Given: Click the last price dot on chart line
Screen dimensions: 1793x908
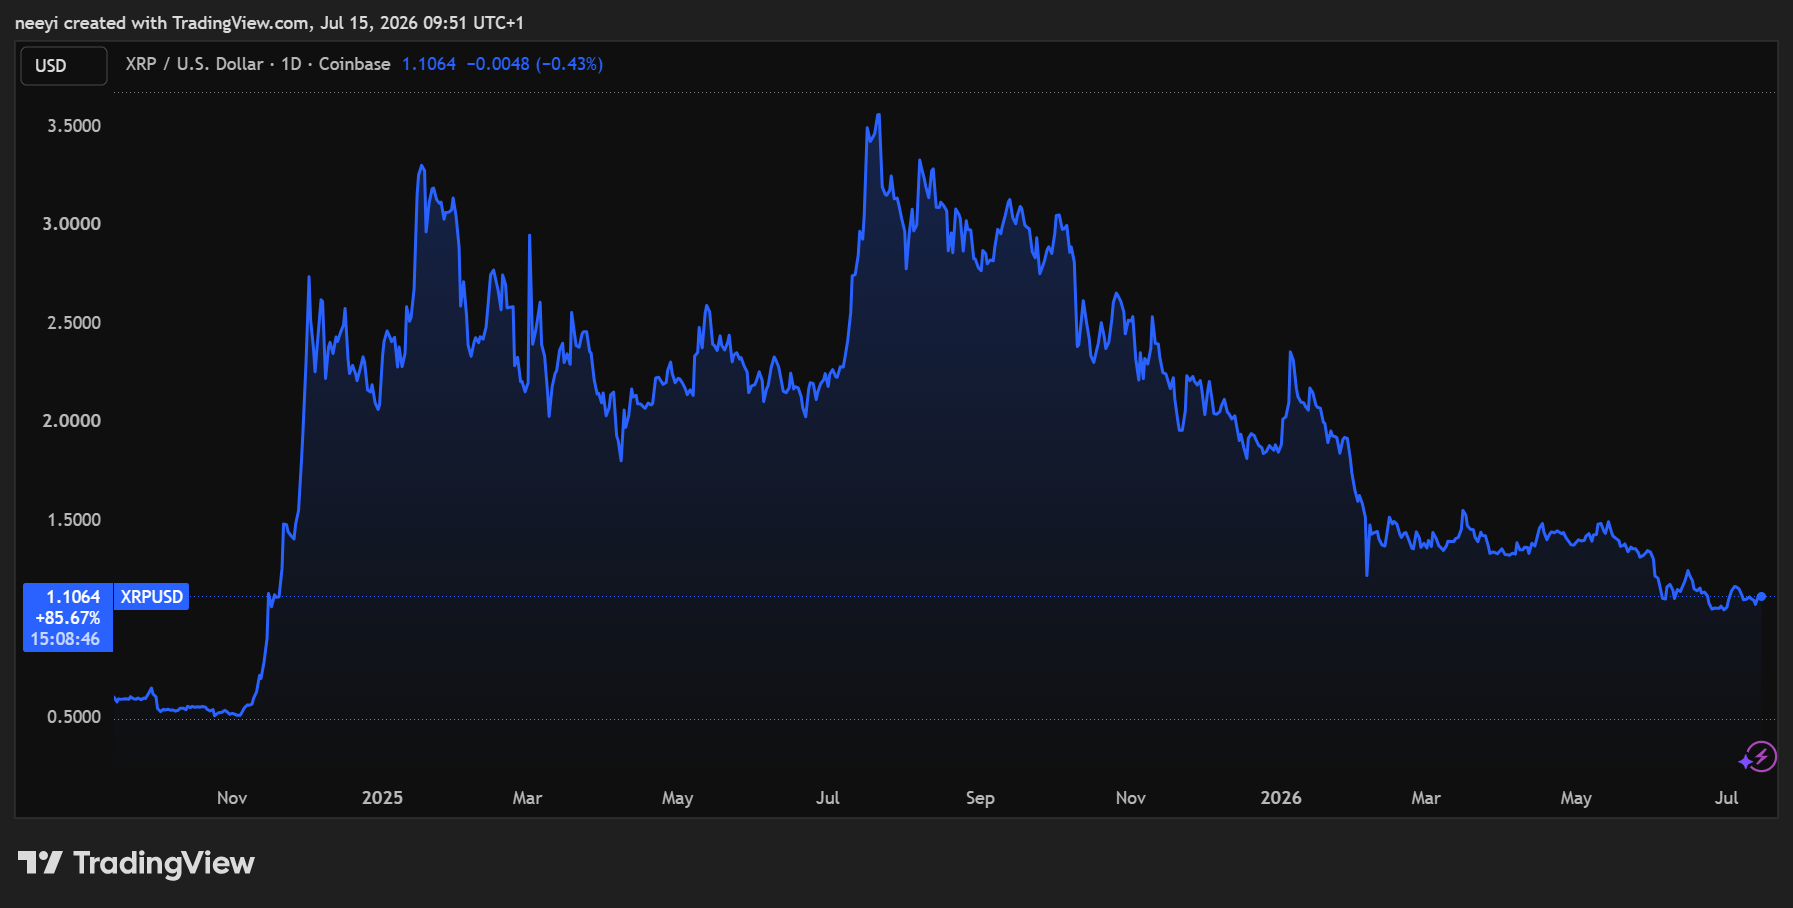Looking at the screenshot, I should [1761, 597].
